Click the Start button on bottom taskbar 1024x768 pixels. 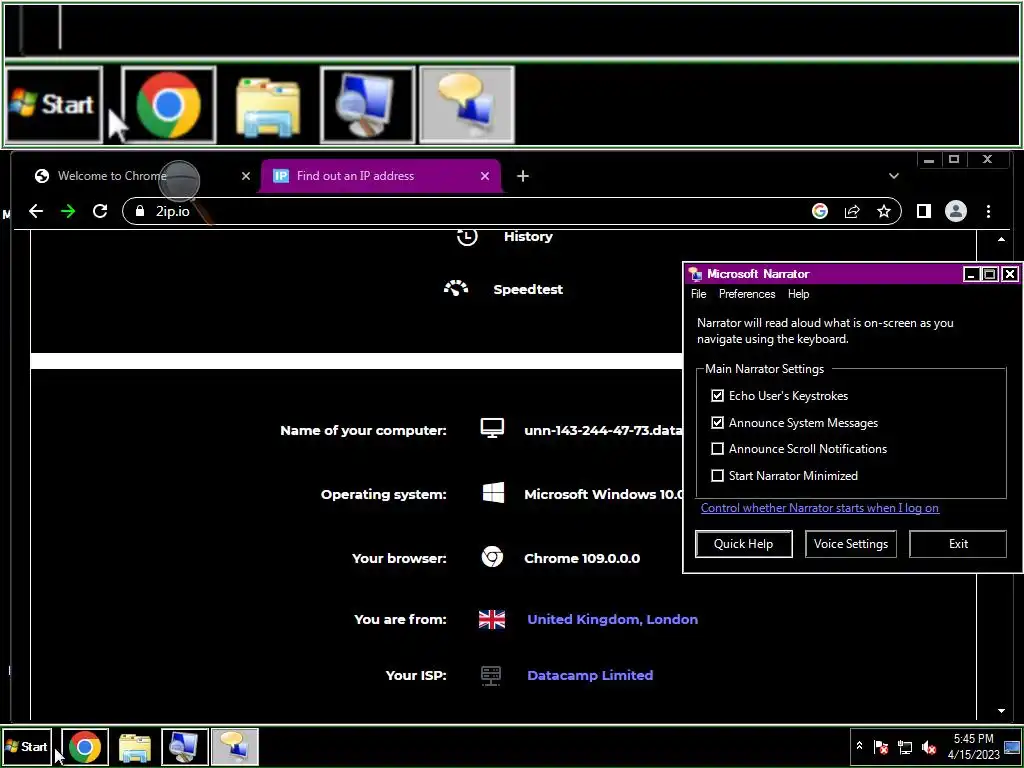pos(27,746)
